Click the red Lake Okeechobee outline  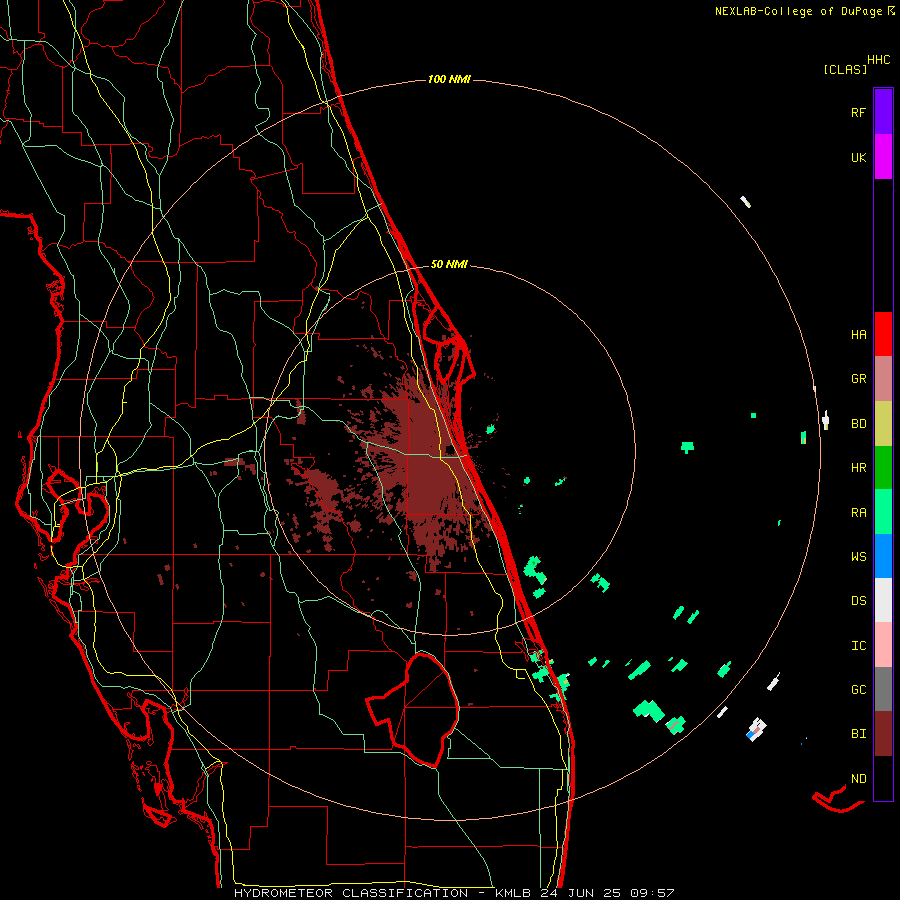pos(413,711)
